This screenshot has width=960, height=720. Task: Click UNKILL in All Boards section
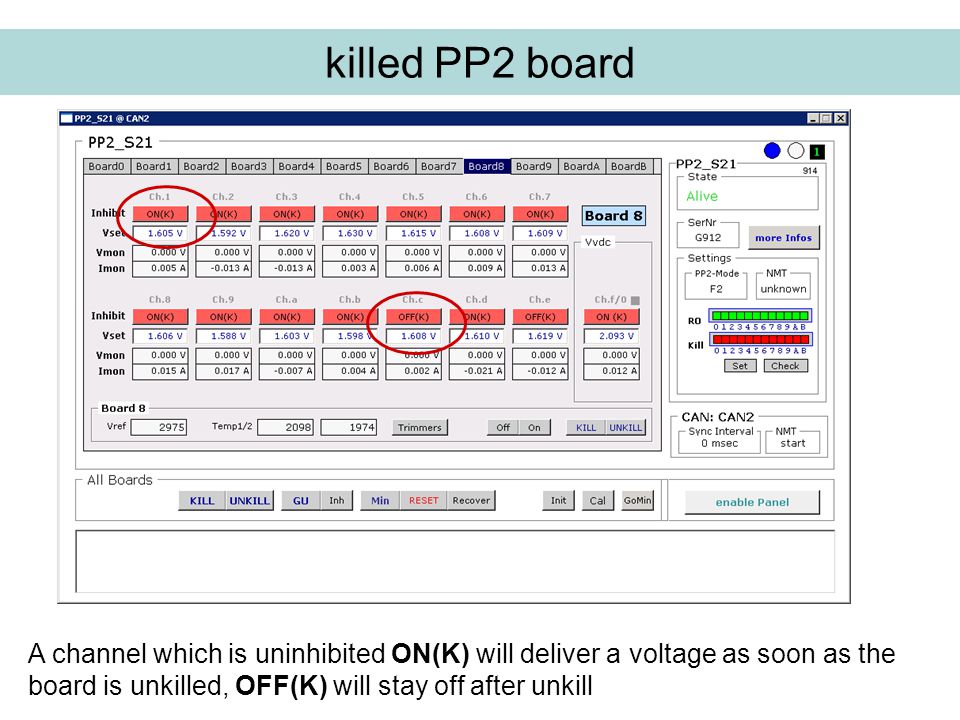(x=249, y=501)
